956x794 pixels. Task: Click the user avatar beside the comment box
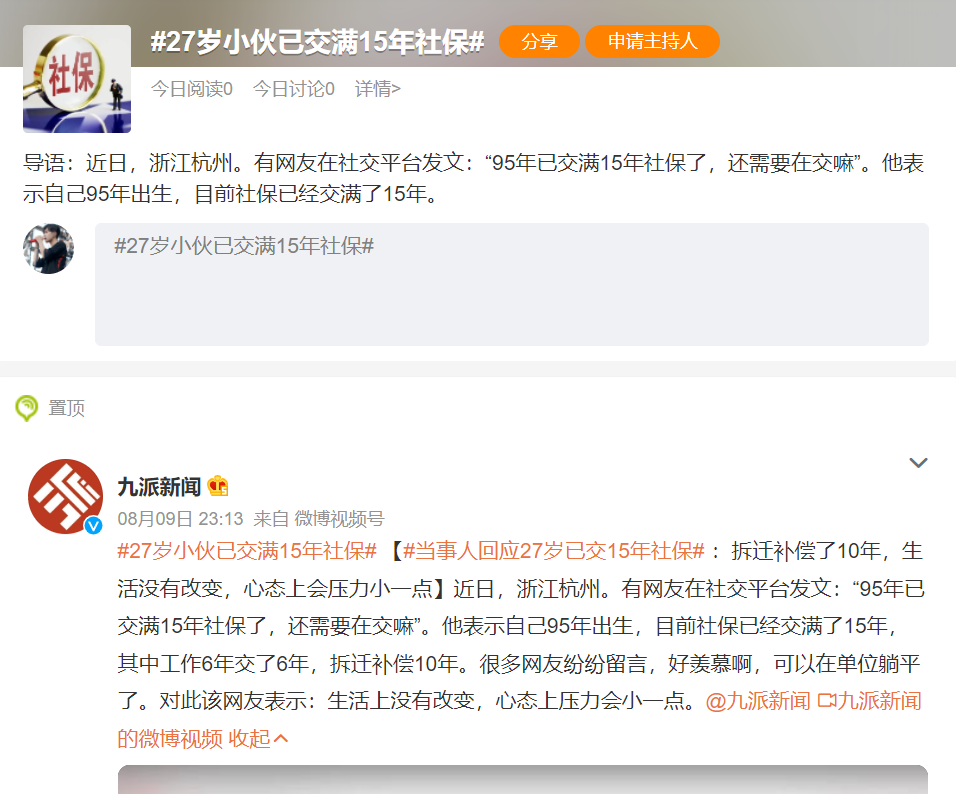click(48, 248)
